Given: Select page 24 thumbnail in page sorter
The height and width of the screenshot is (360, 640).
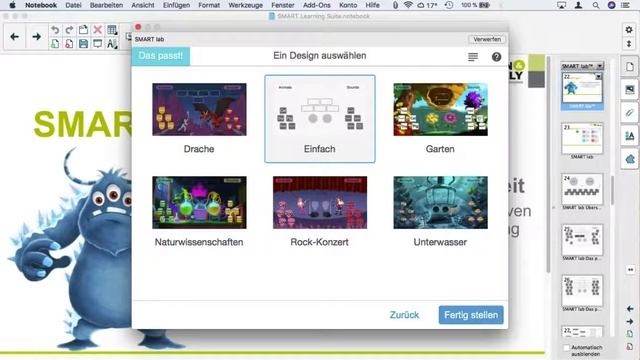Looking at the screenshot, I should (x=582, y=189).
